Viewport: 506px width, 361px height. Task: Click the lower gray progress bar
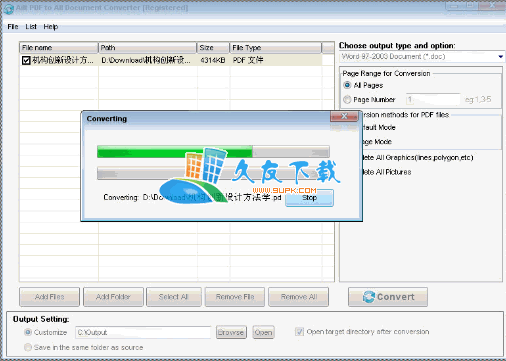point(213,173)
